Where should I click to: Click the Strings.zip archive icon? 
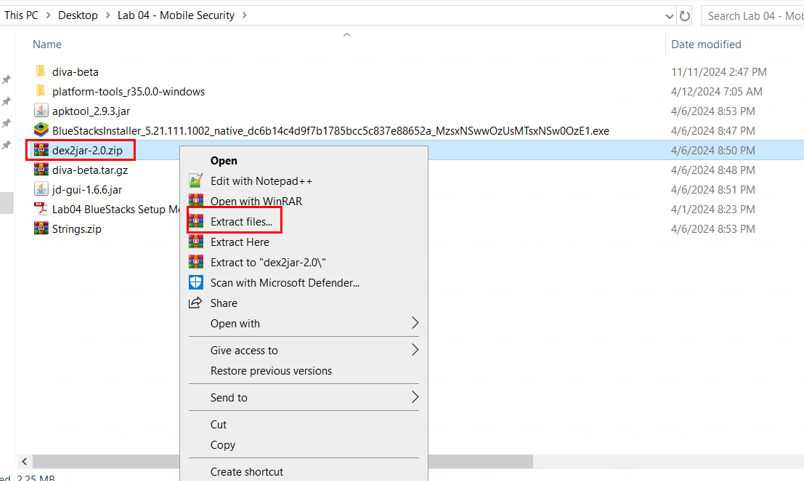coord(41,228)
